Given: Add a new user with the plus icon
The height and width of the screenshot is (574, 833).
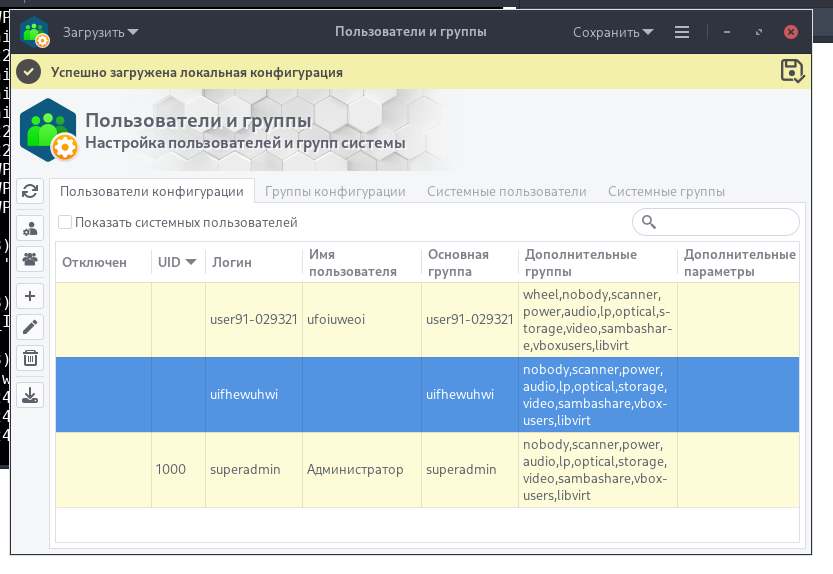Looking at the screenshot, I should pos(31,296).
